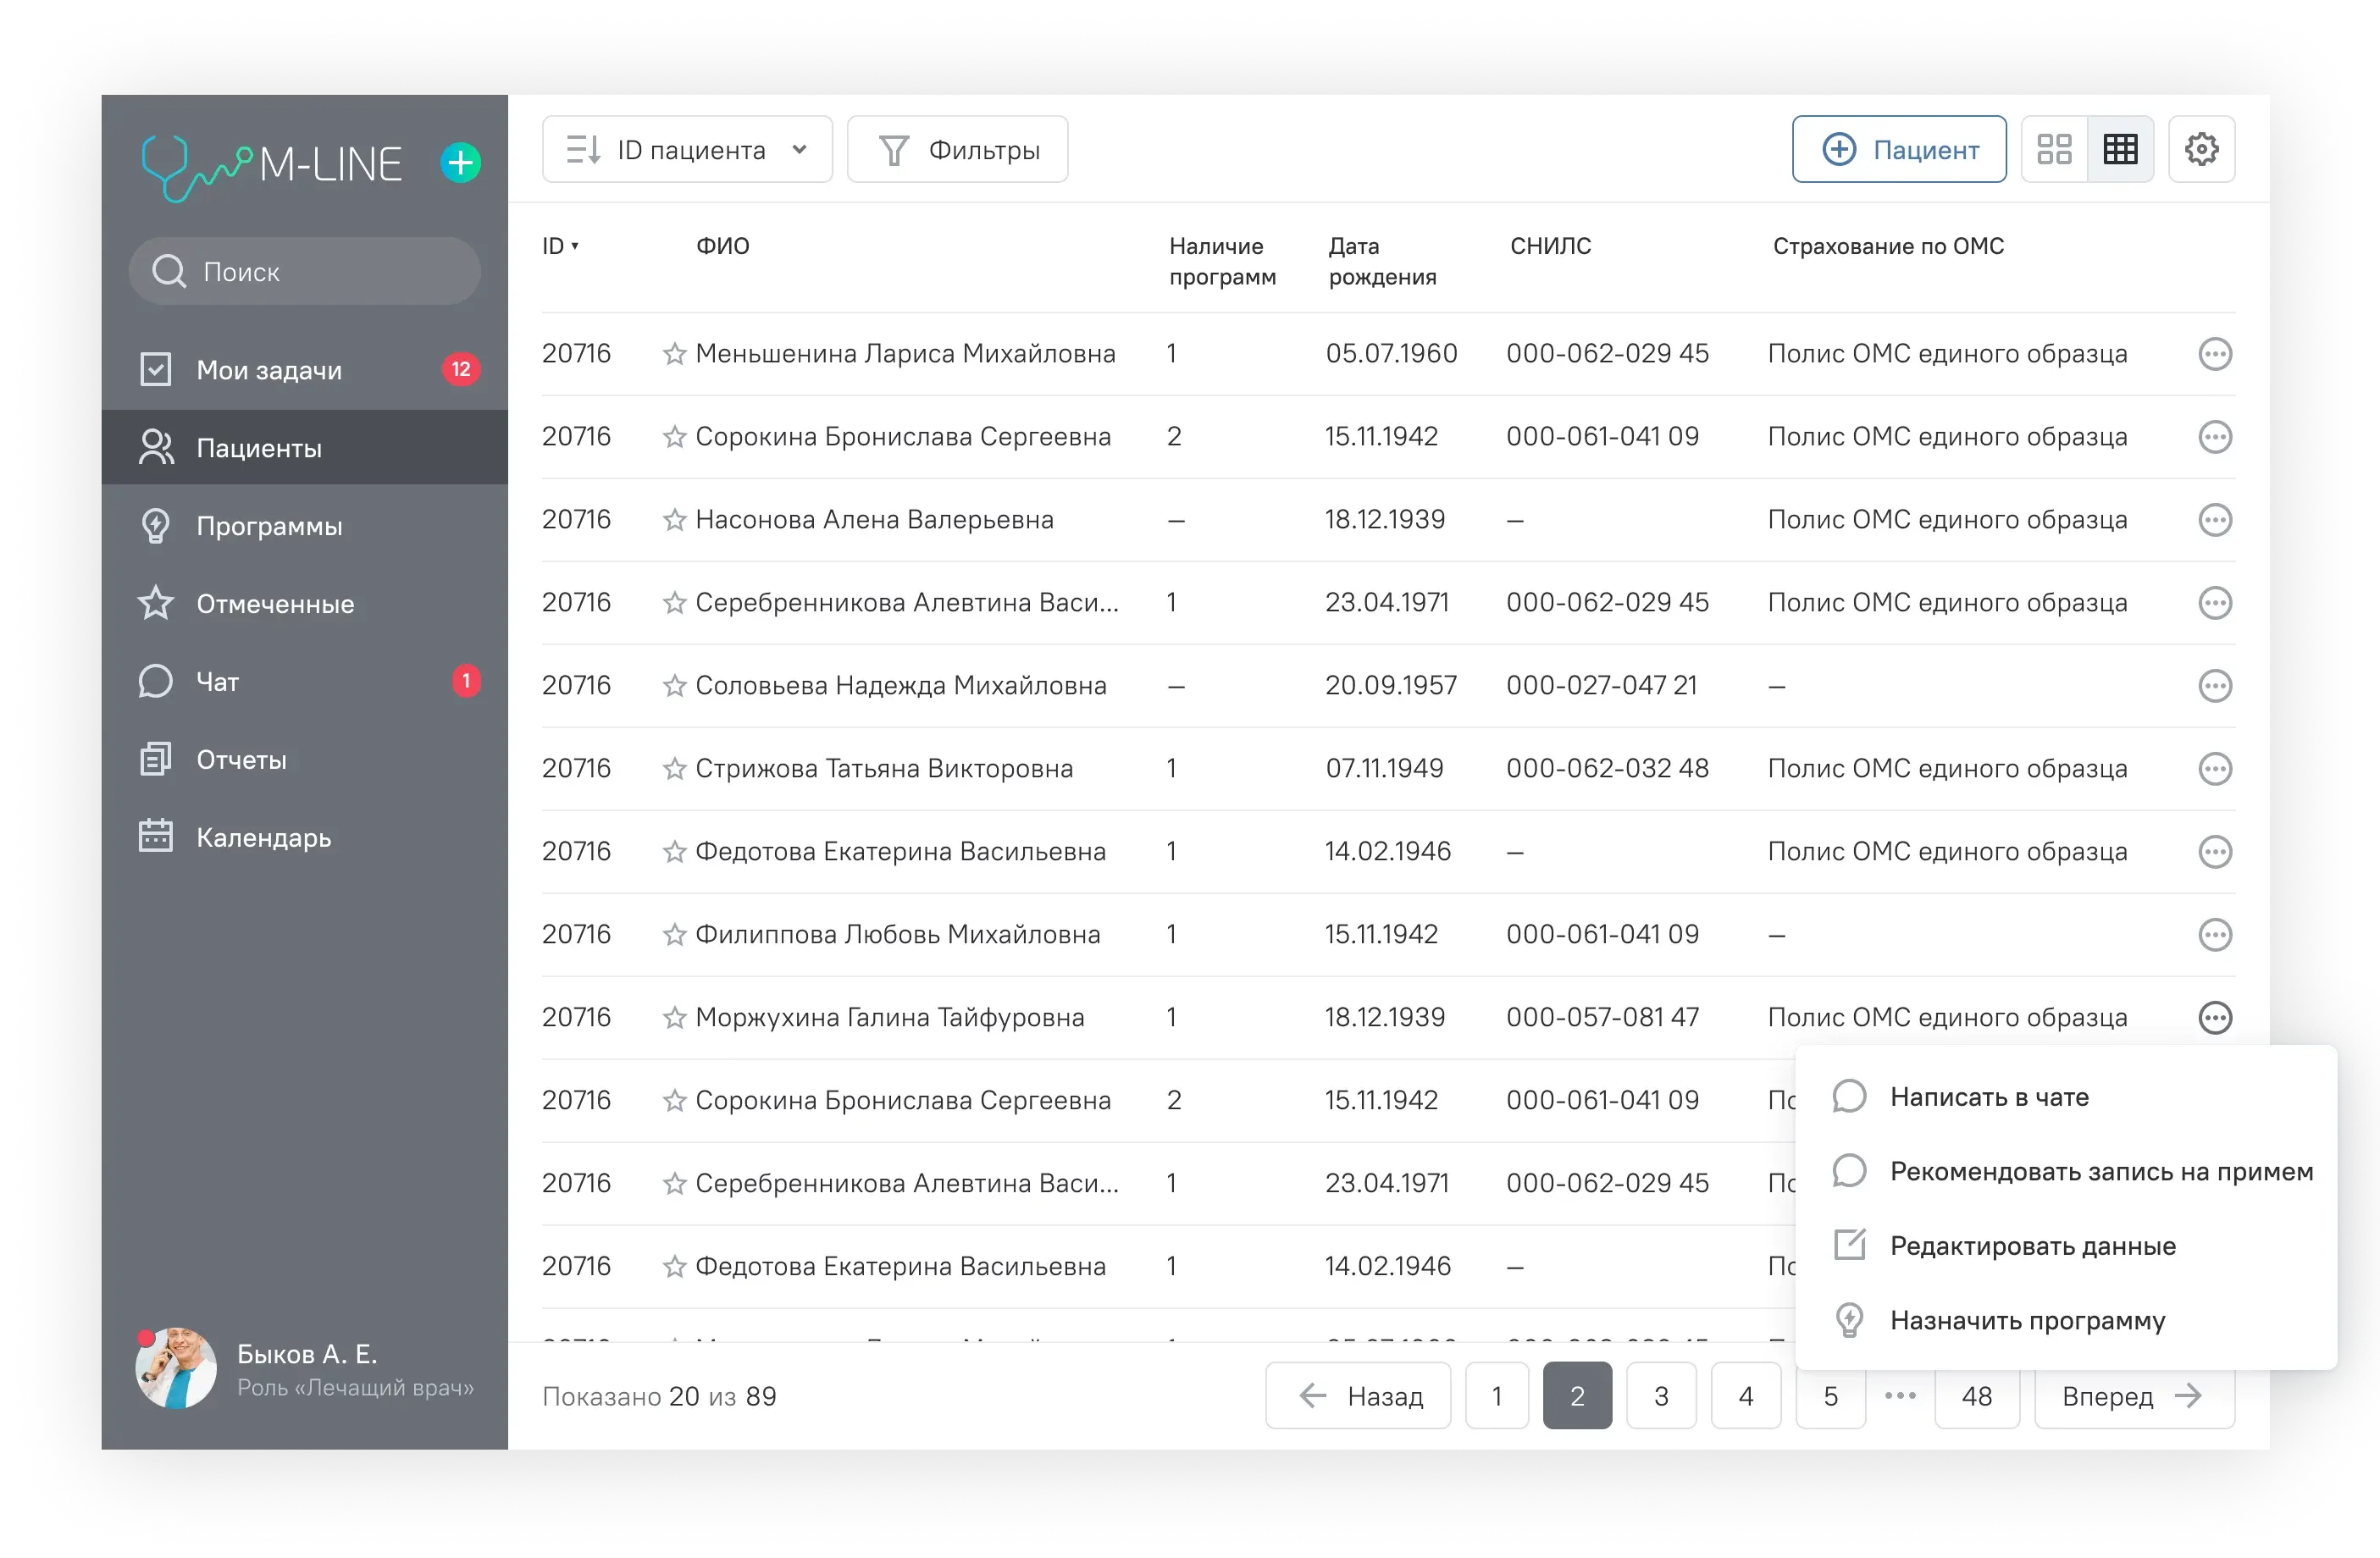Go to page 4
2380x1558 pixels.
click(x=1746, y=1396)
